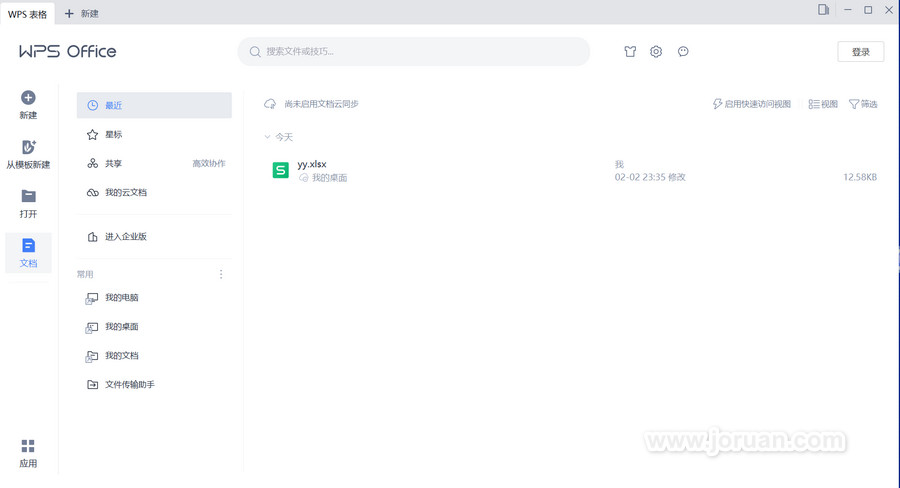Open 从模板新建 template icon
The height and width of the screenshot is (488, 900).
[28, 147]
